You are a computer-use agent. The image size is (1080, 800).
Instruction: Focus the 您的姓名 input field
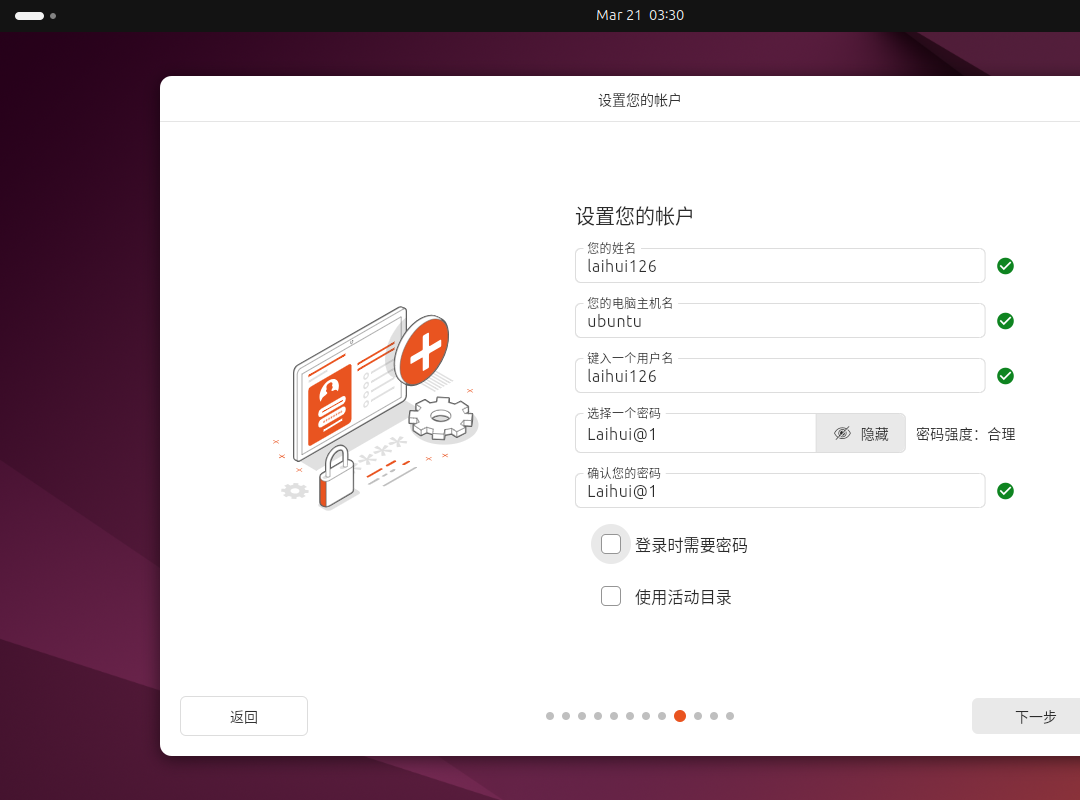coord(780,267)
